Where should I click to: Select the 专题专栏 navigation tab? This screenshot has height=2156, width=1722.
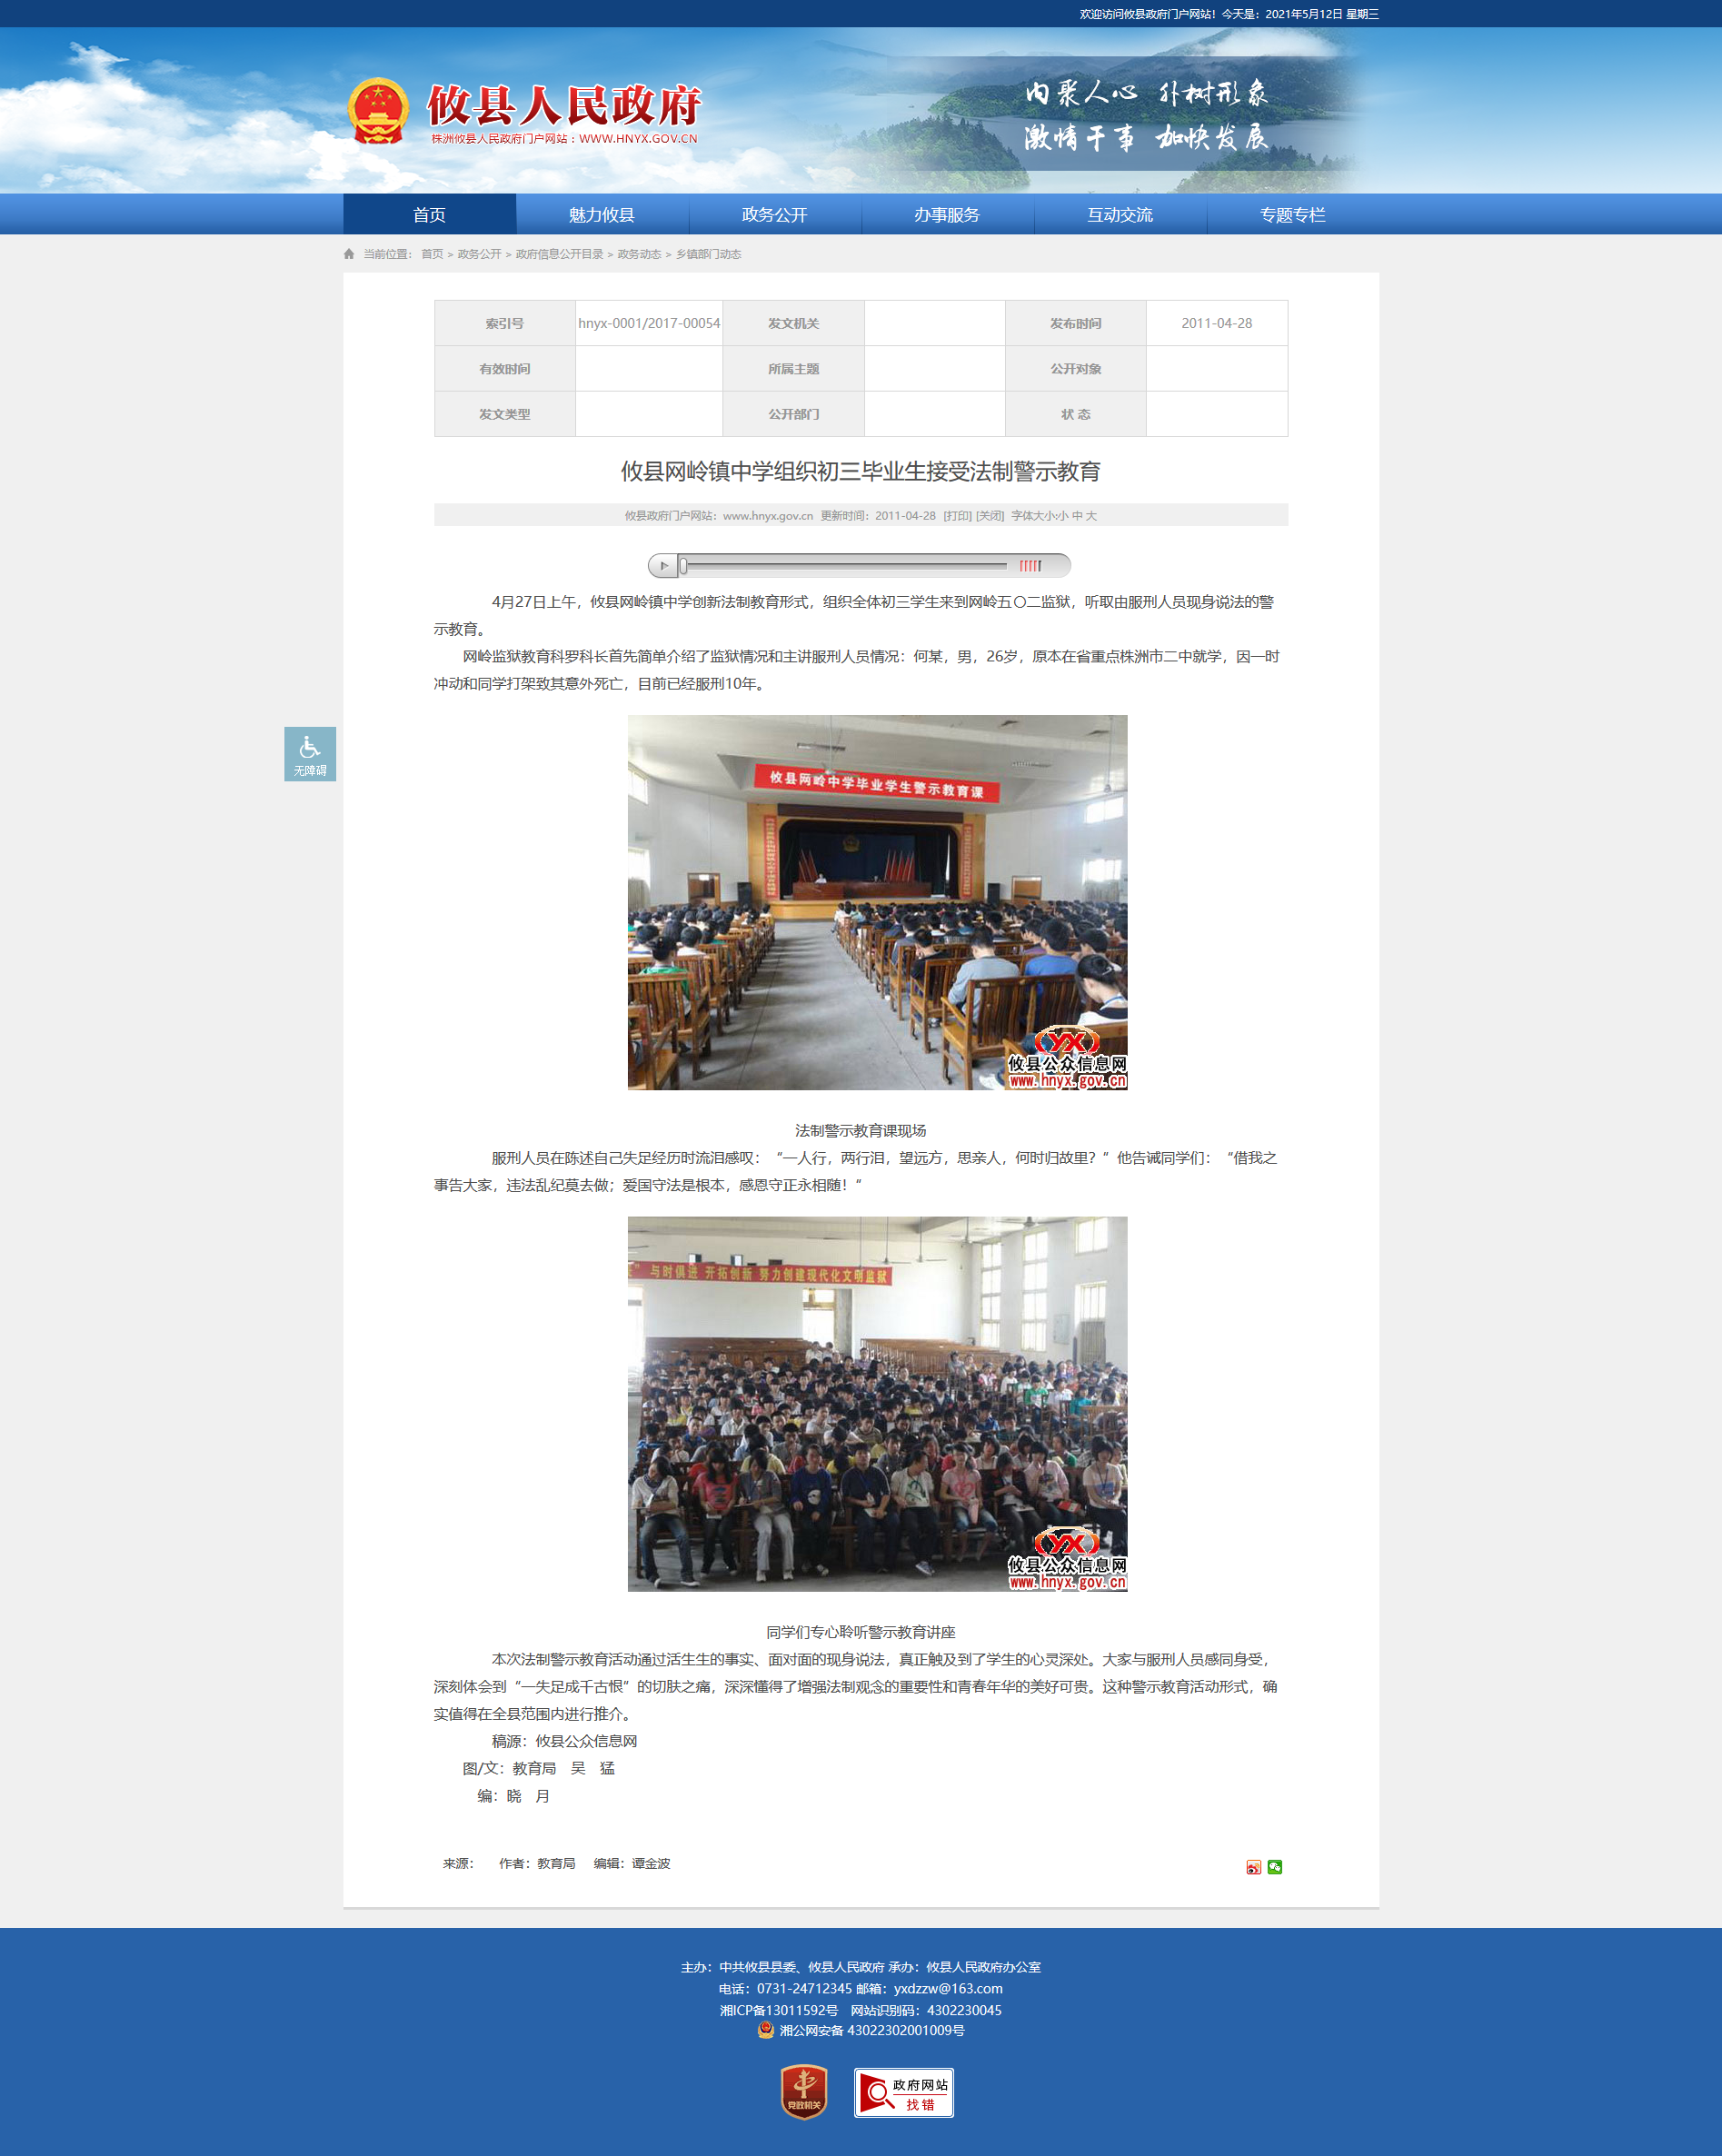(1292, 215)
